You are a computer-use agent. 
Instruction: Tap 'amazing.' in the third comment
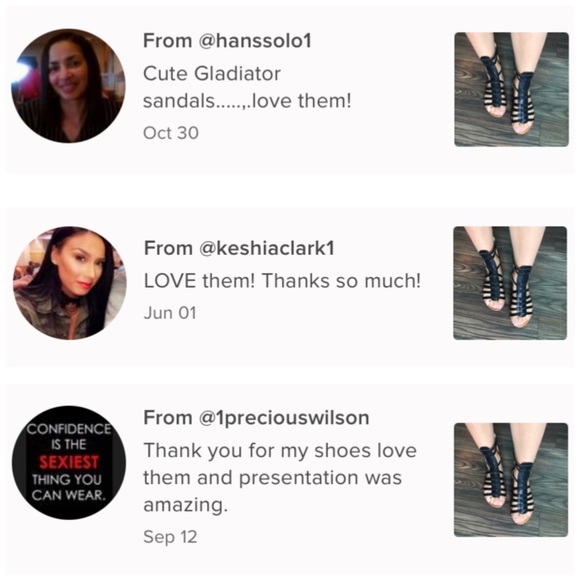tap(185, 505)
